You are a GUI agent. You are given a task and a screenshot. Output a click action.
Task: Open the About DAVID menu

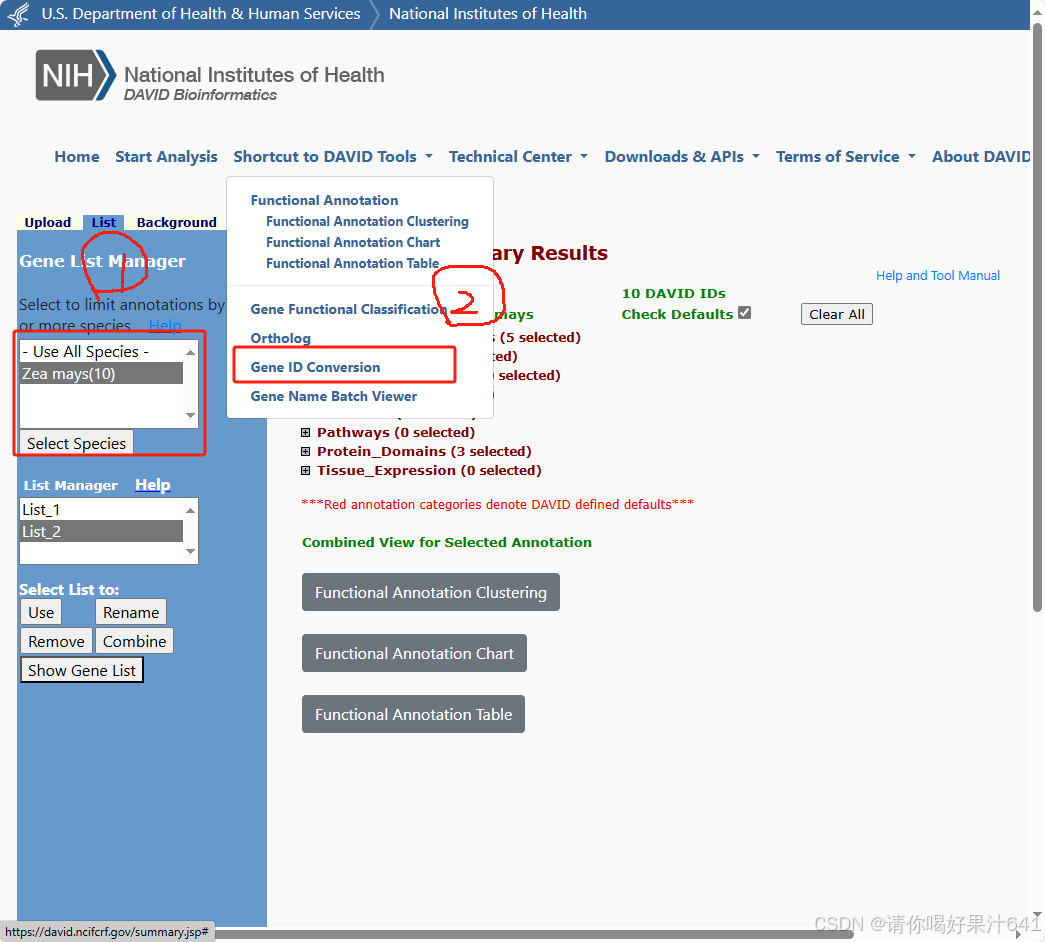[x=981, y=157]
